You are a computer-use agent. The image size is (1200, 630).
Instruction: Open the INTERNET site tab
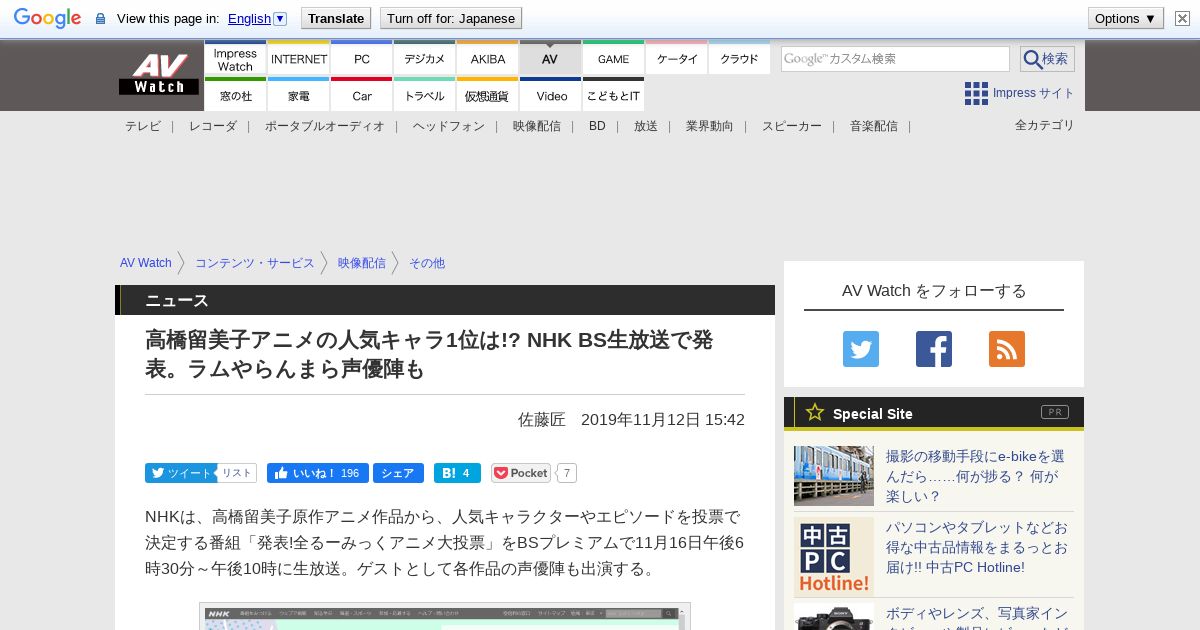point(299,59)
